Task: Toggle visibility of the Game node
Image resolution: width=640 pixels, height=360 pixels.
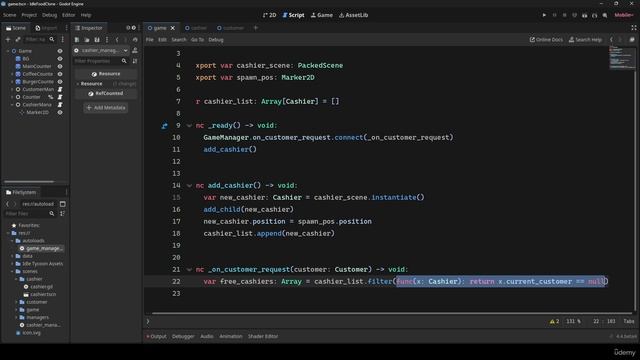Action: coord(60,51)
